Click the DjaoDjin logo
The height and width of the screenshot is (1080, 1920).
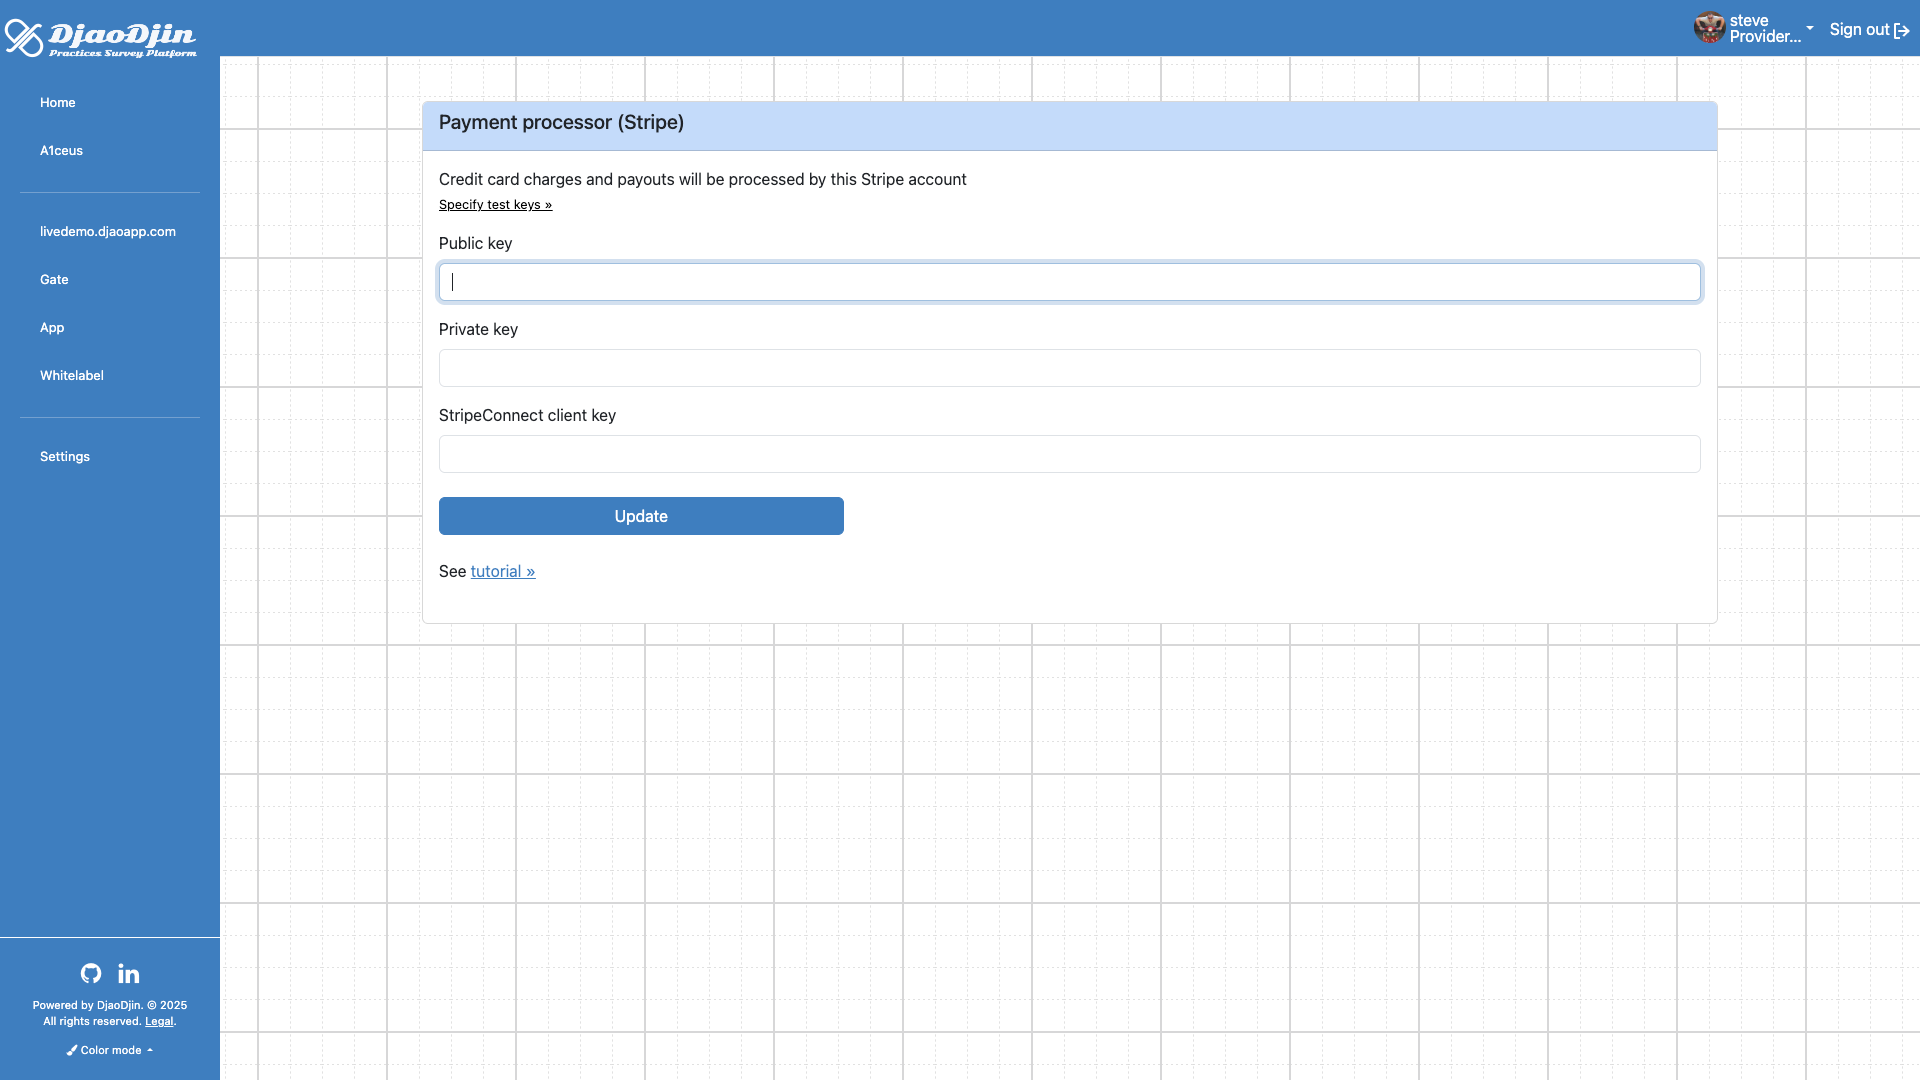(100, 38)
